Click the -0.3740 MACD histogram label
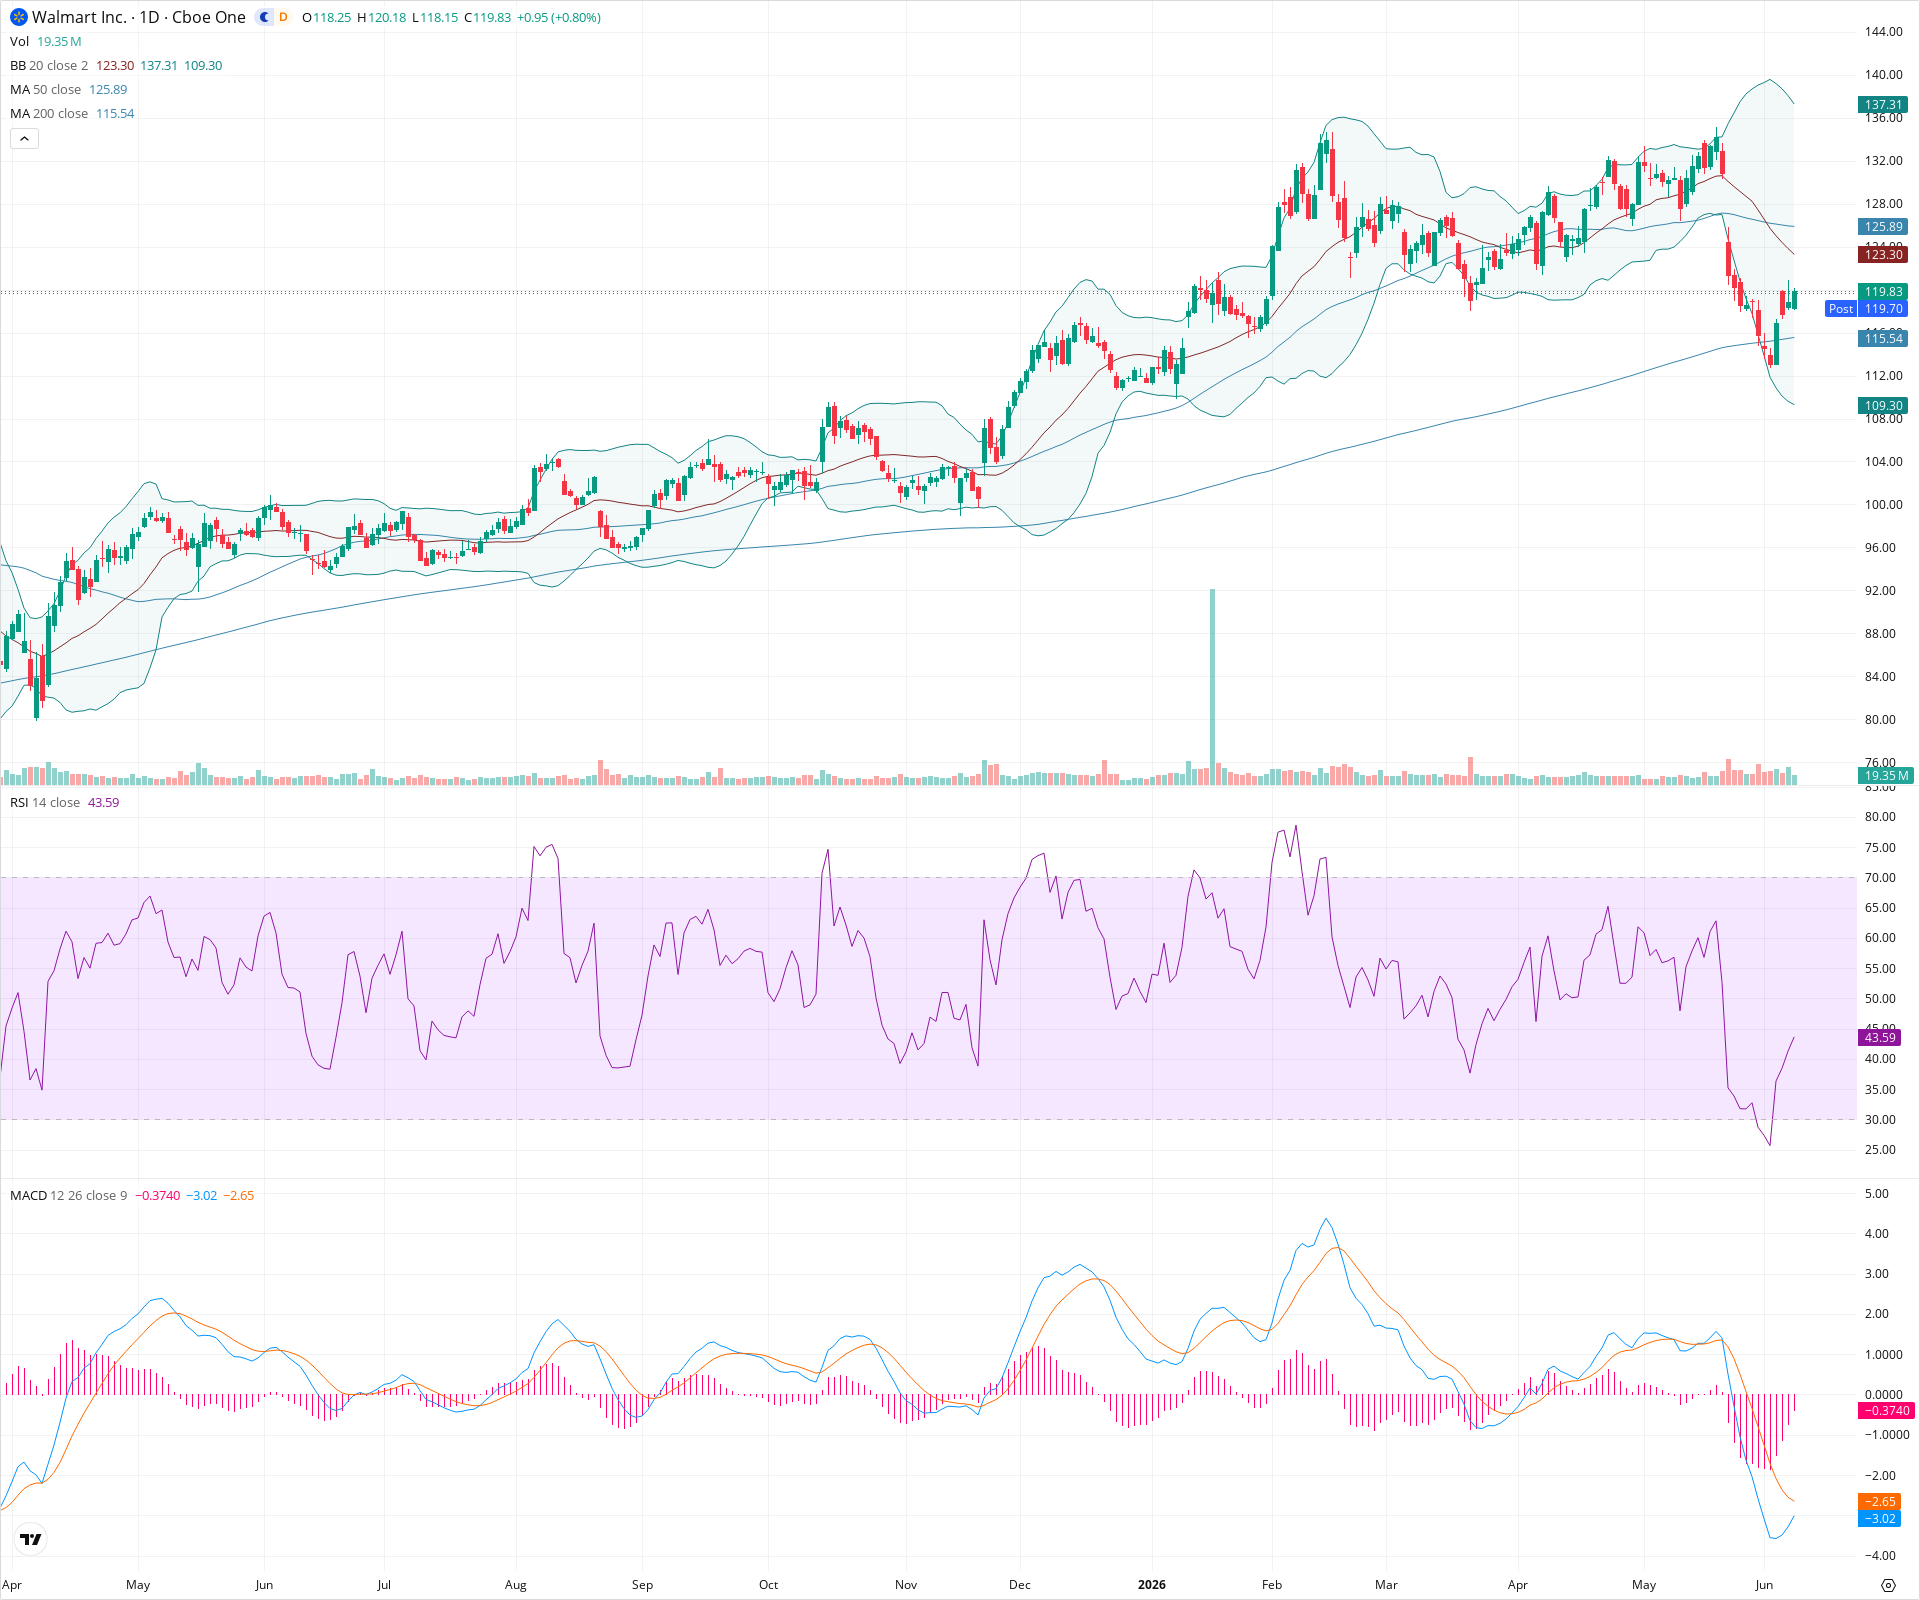This screenshot has width=1920, height=1600. click(1886, 1411)
